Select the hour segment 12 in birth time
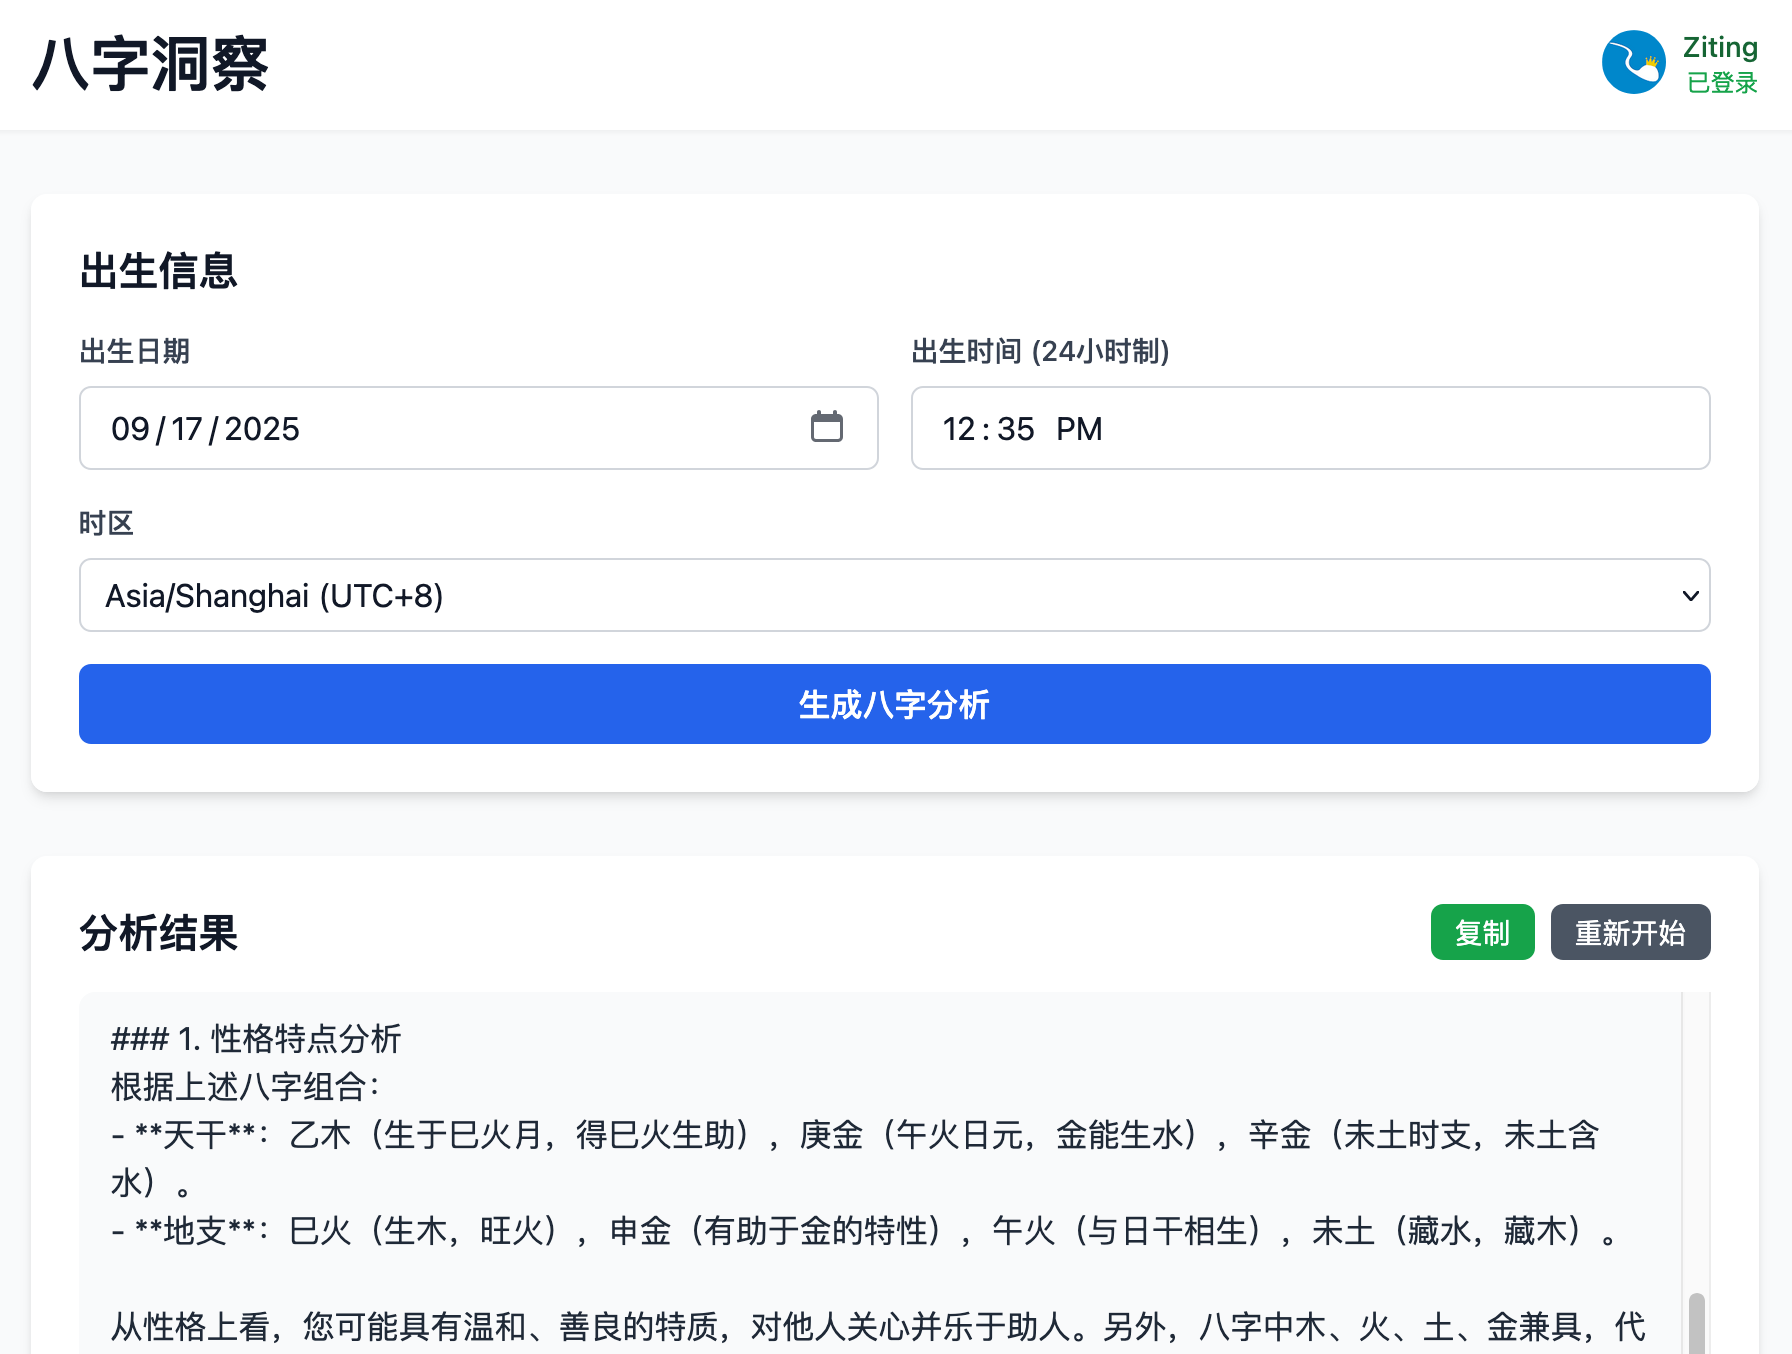The height and width of the screenshot is (1354, 1792). [959, 429]
